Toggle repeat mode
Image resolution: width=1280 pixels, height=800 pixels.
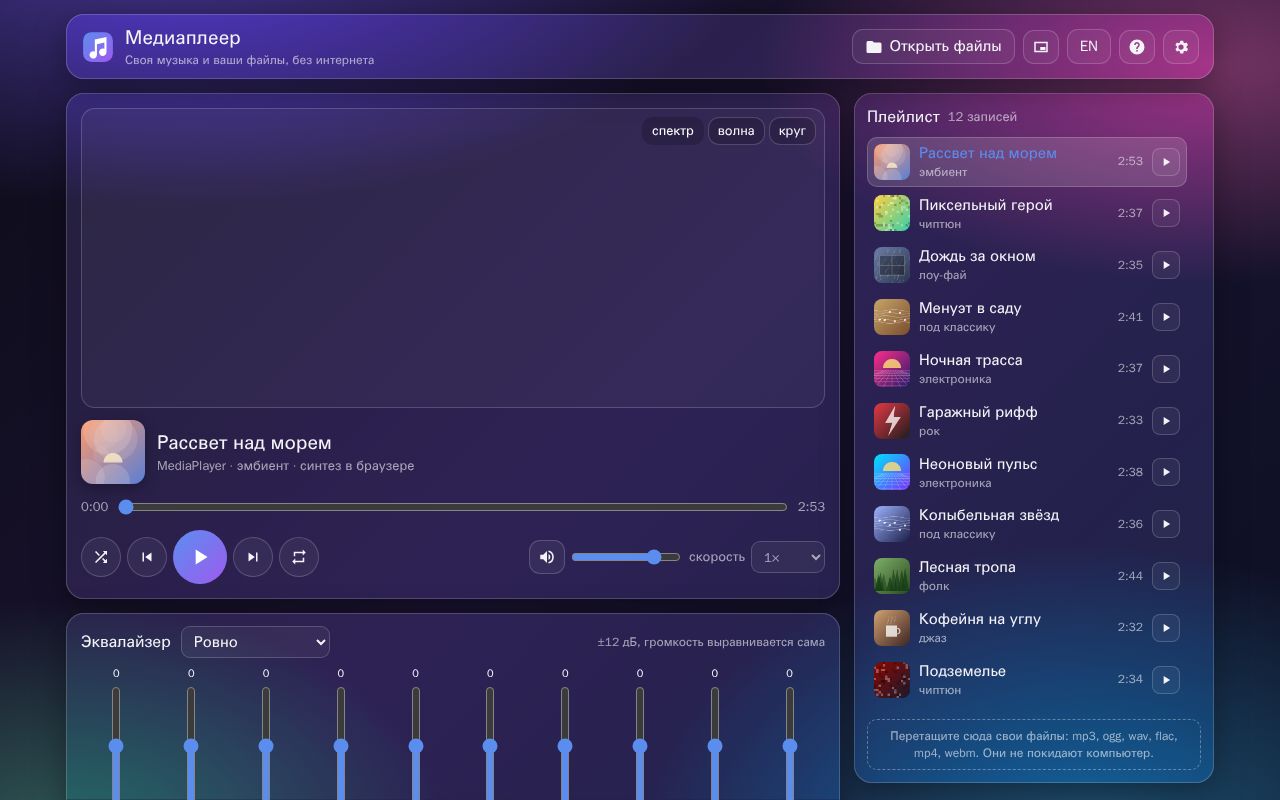299,557
